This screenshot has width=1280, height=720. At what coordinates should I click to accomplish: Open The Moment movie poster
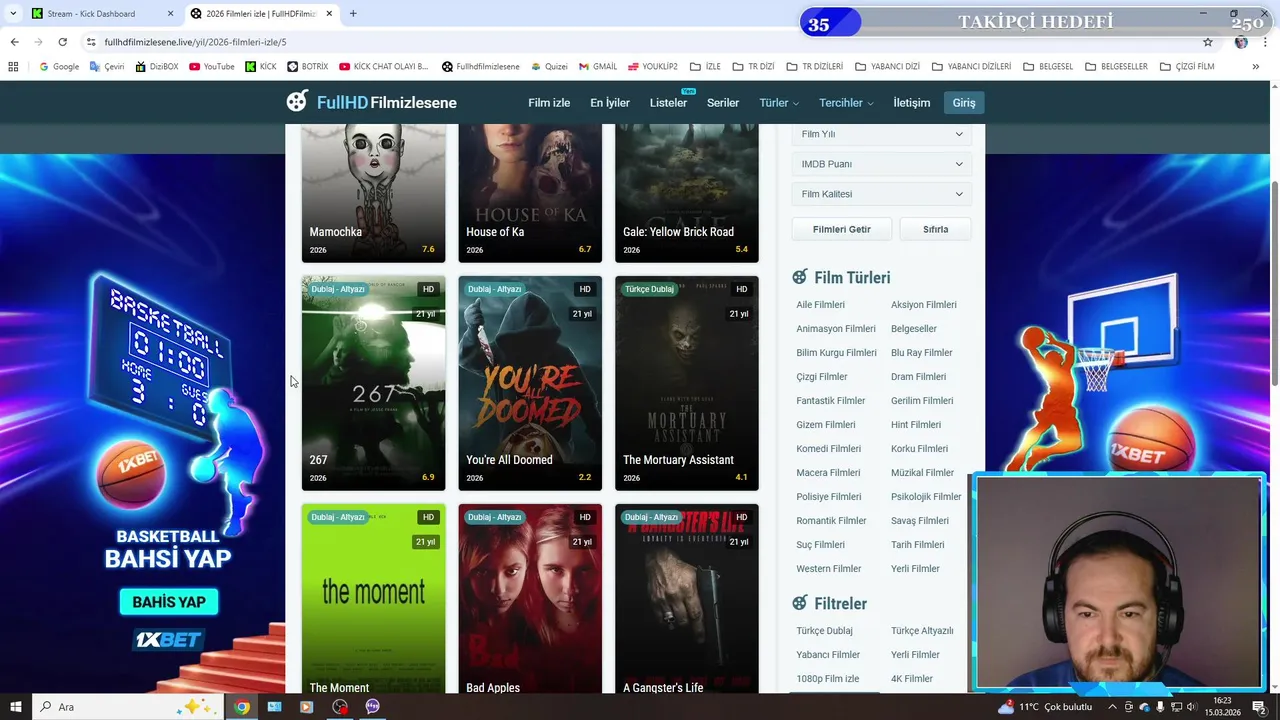[x=373, y=598]
